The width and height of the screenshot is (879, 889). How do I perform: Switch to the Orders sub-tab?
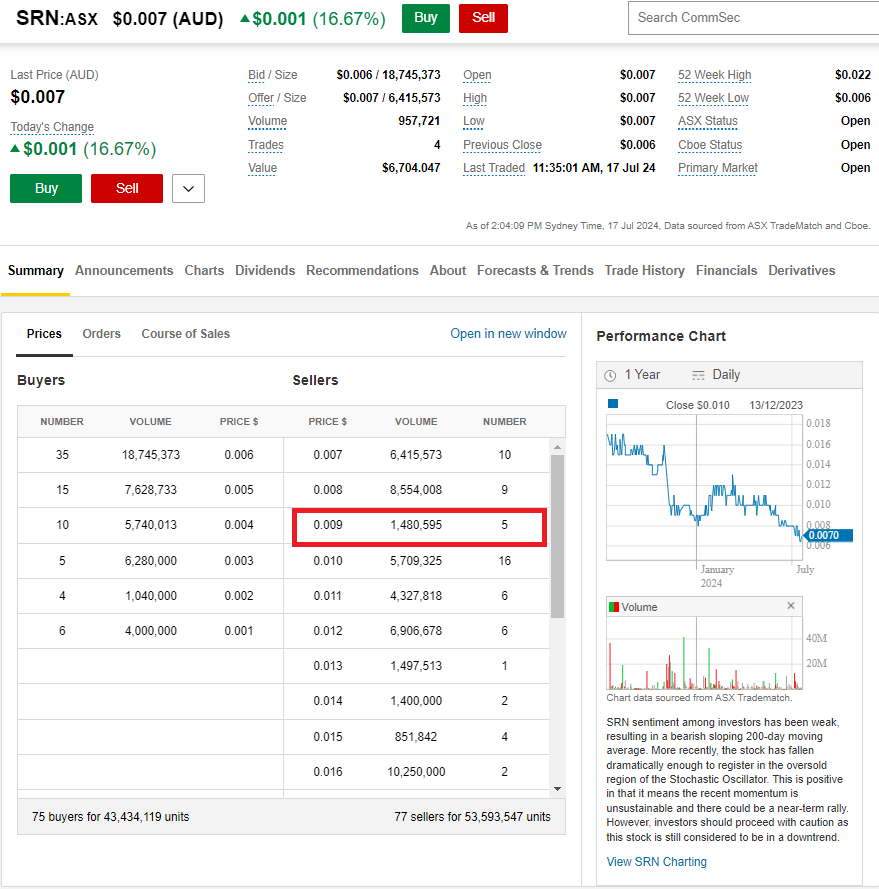pyautogui.click(x=102, y=334)
